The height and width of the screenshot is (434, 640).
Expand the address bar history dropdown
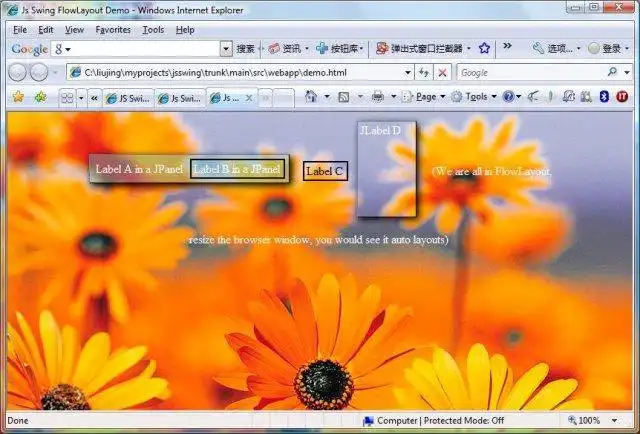408,73
